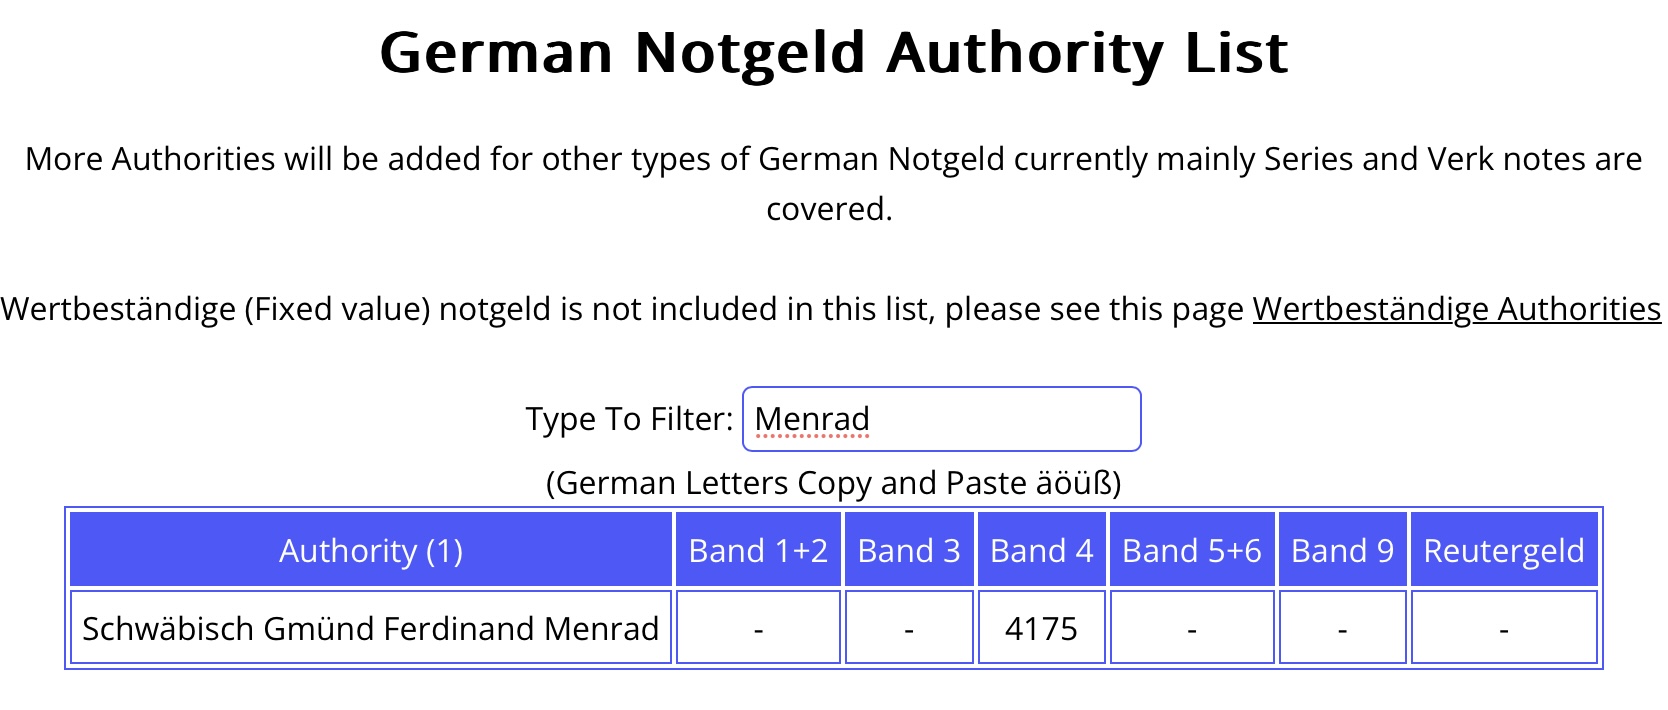This screenshot has height=710, width=1668.
Task: Select the Schwäbisch Gmünd Ferdinand Menrad cell
Action: [x=370, y=628]
